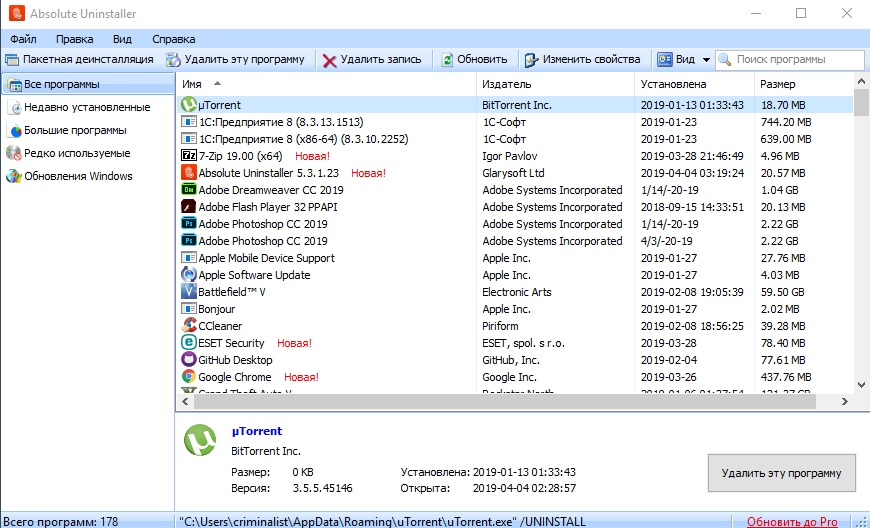Viewport: 870px width, 528px height.
Task: Click the search magnifier icon
Action: (x=725, y=59)
